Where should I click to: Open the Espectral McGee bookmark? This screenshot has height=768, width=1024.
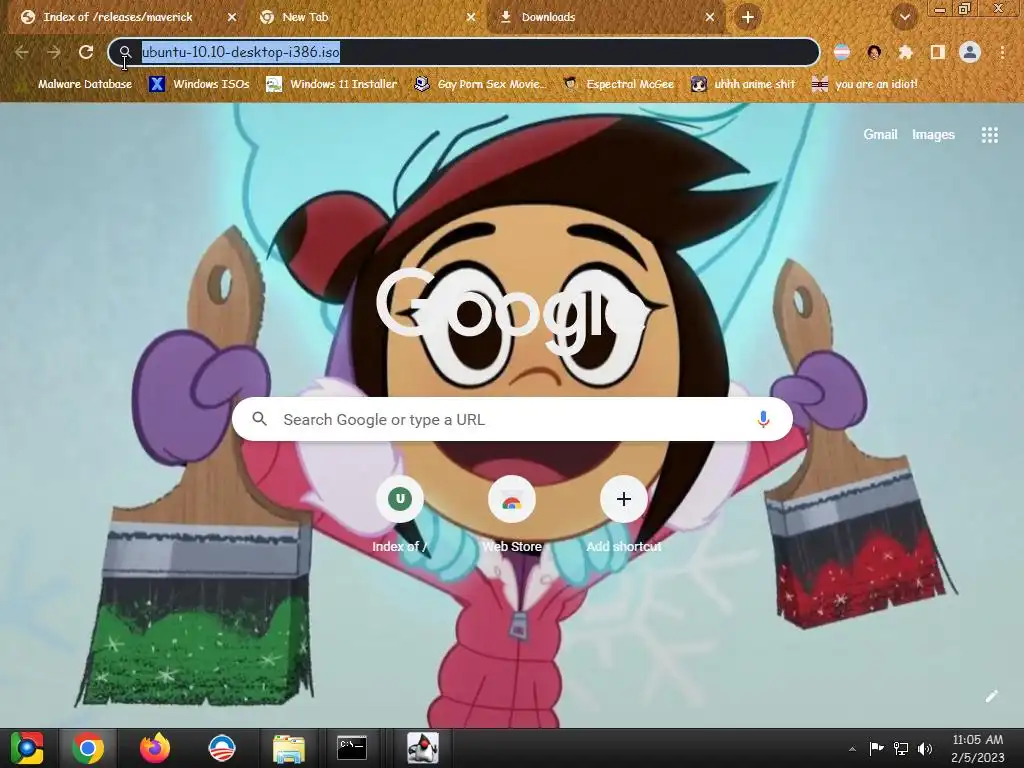pos(618,84)
